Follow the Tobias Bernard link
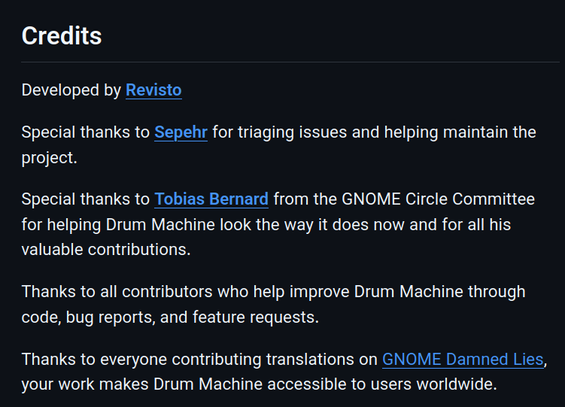This screenshot has width=565, height=407. (x=212, y=199)
